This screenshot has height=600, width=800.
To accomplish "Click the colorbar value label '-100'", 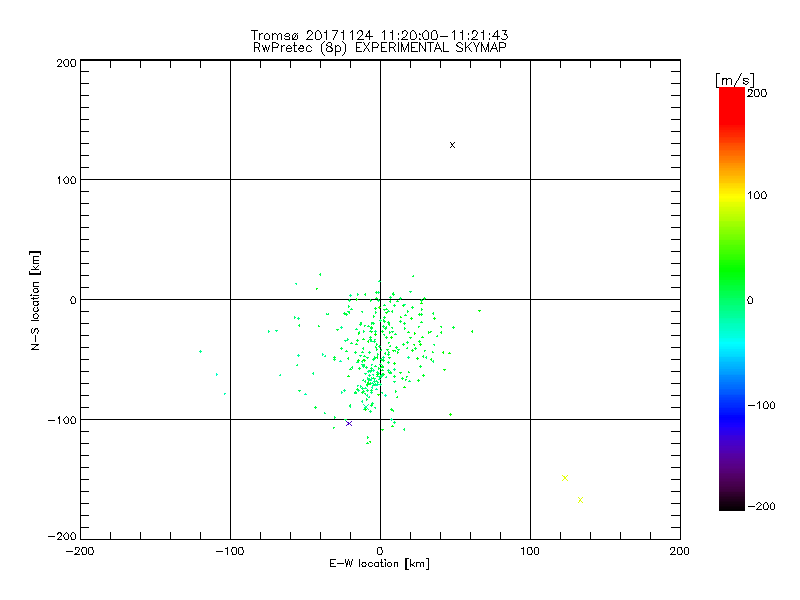I will point(761,405).
